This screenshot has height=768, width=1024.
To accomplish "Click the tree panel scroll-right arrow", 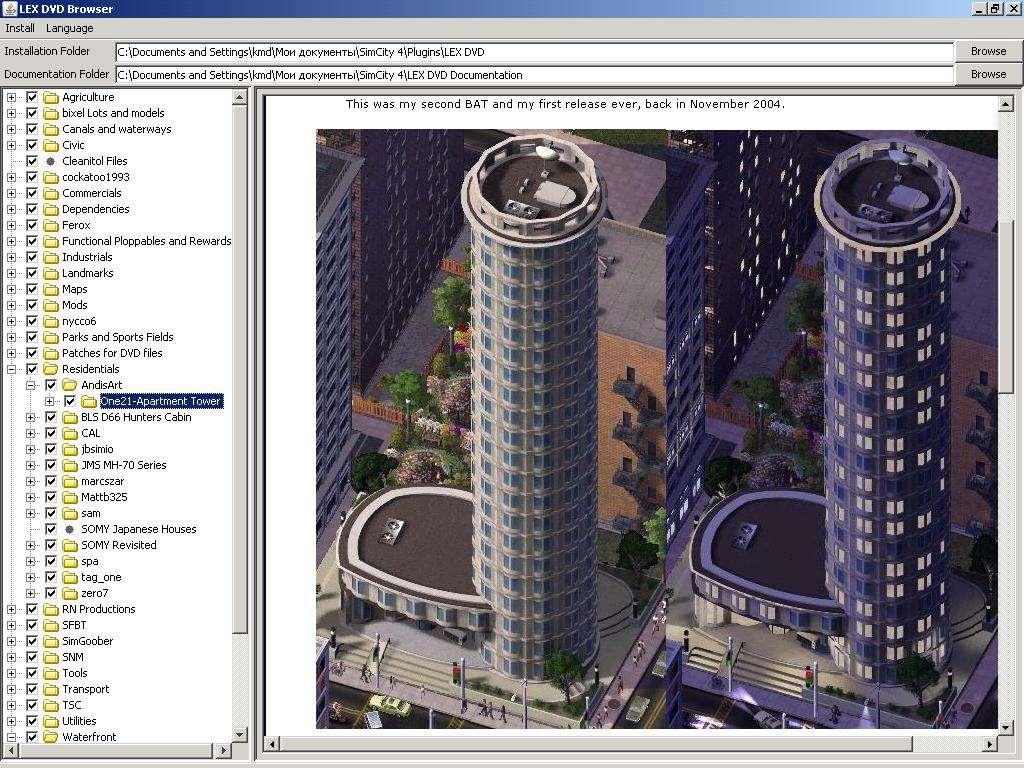I will click(x=223, y=750).
